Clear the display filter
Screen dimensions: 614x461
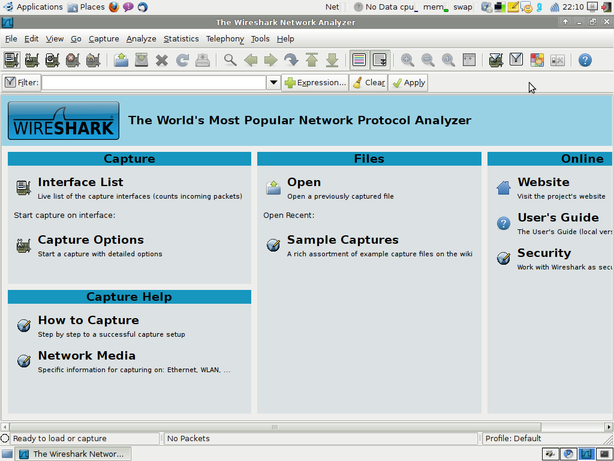(368, 83)
